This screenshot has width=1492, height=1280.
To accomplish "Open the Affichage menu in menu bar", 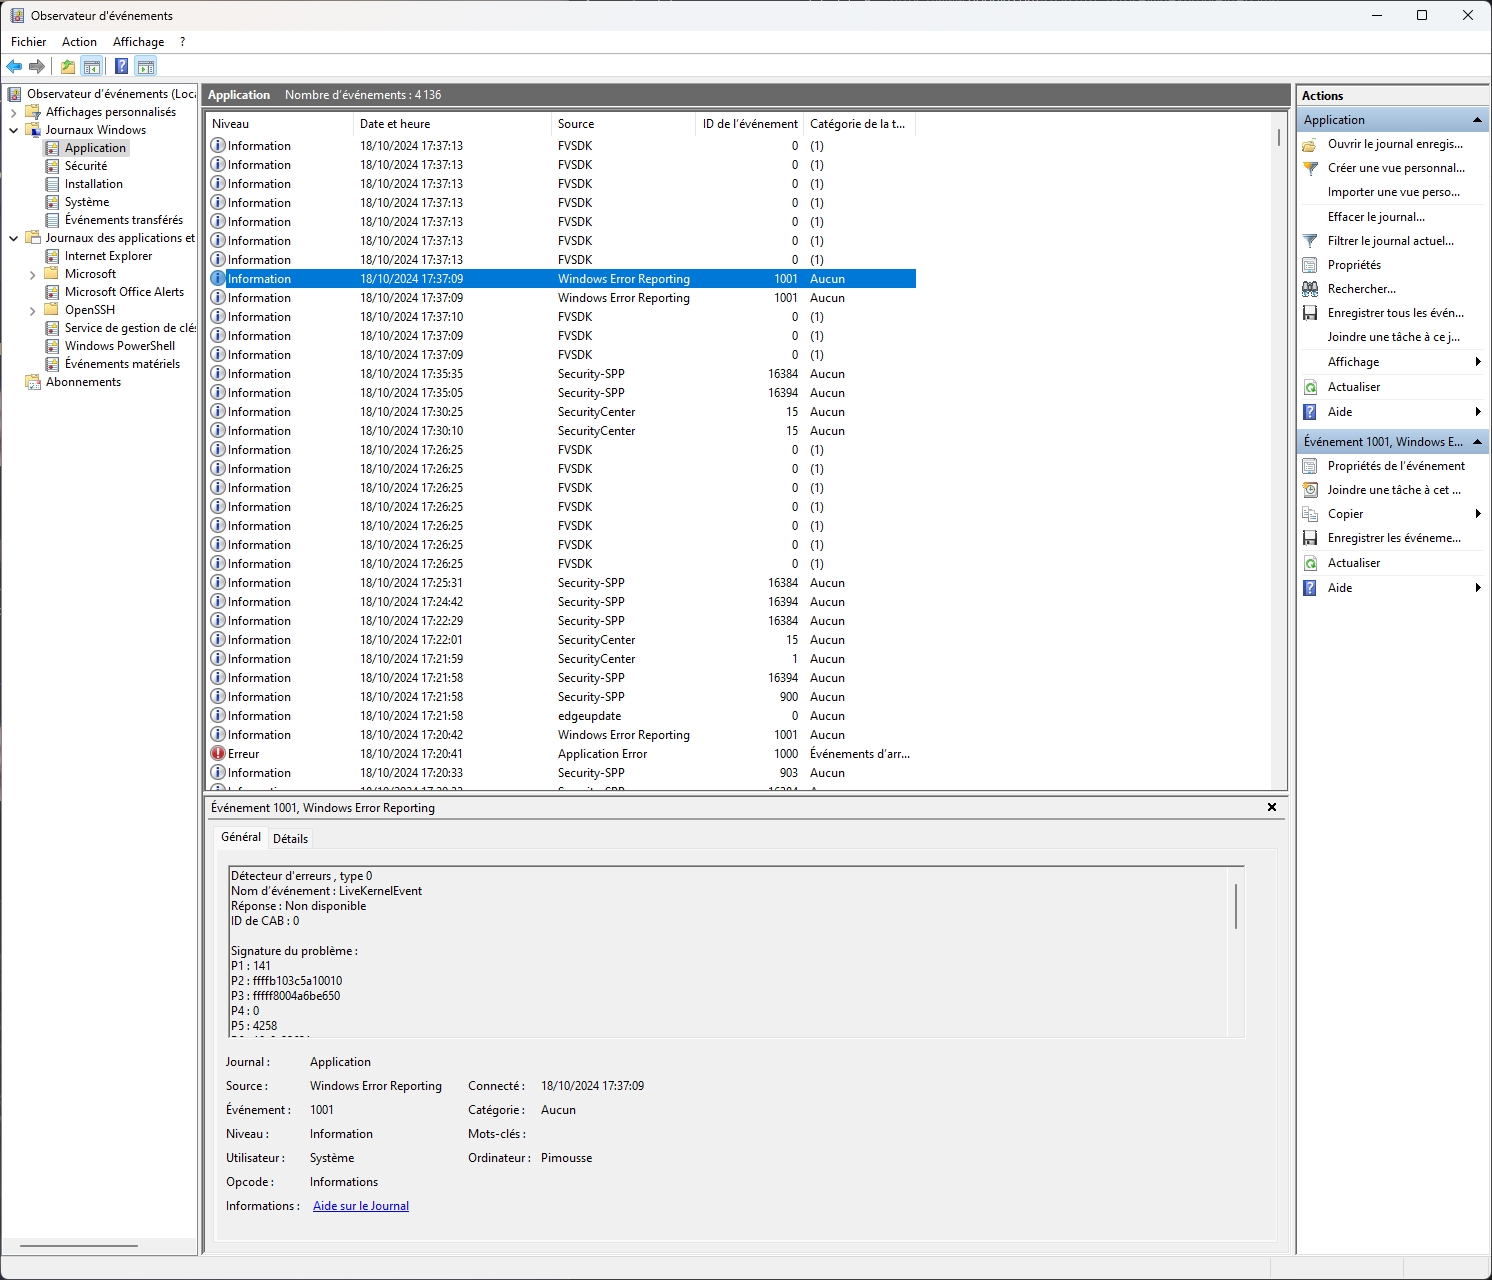I will point(138,42).
